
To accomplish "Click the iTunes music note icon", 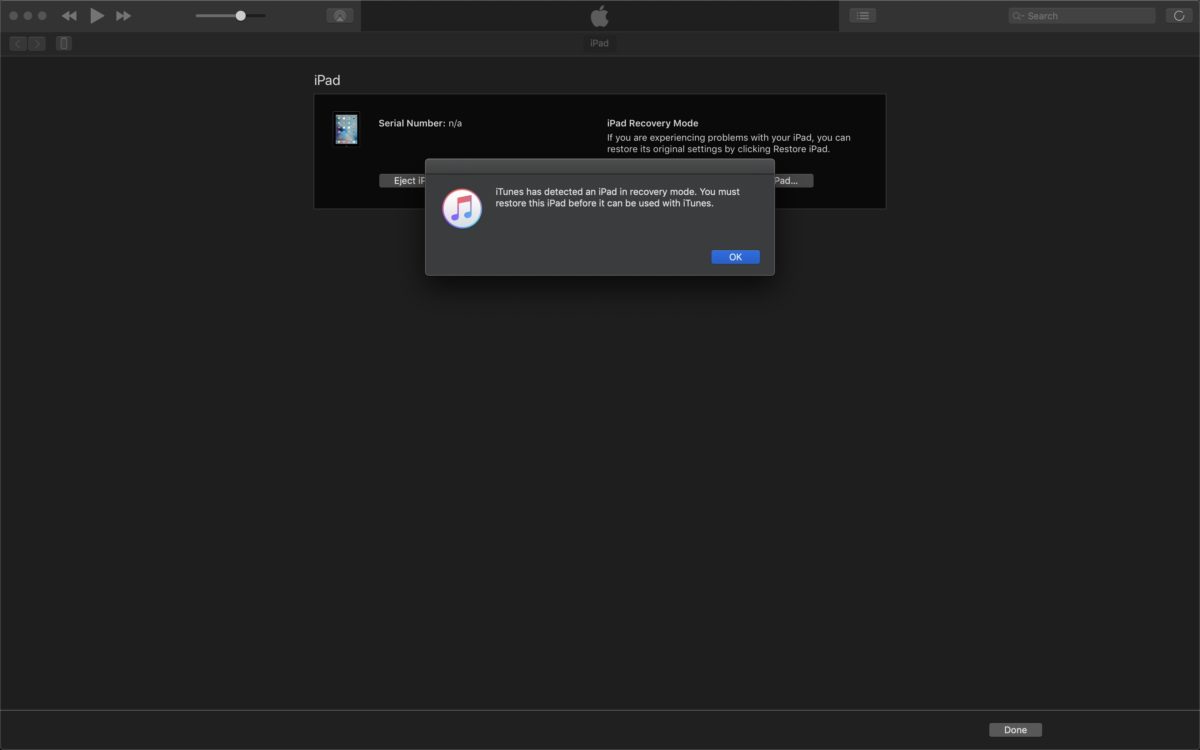I will (462, 208).
